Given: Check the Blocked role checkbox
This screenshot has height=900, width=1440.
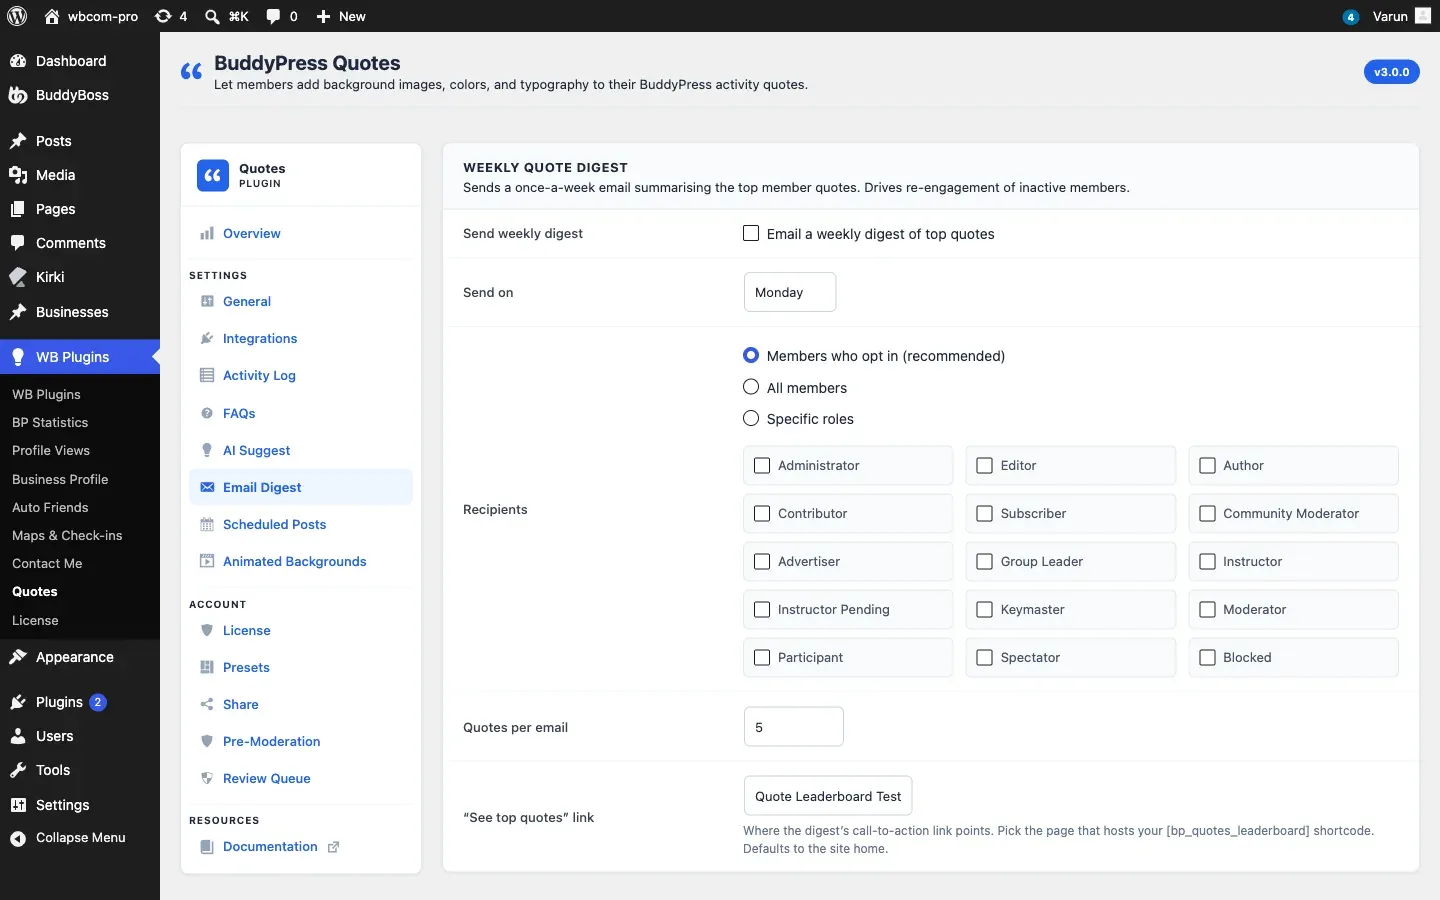Looking at the screenshot, I should [x=1208, y=658].
